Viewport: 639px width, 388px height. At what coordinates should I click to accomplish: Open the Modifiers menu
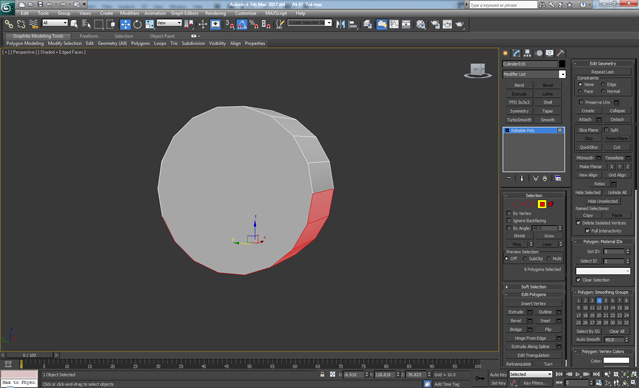pos(130,13)
